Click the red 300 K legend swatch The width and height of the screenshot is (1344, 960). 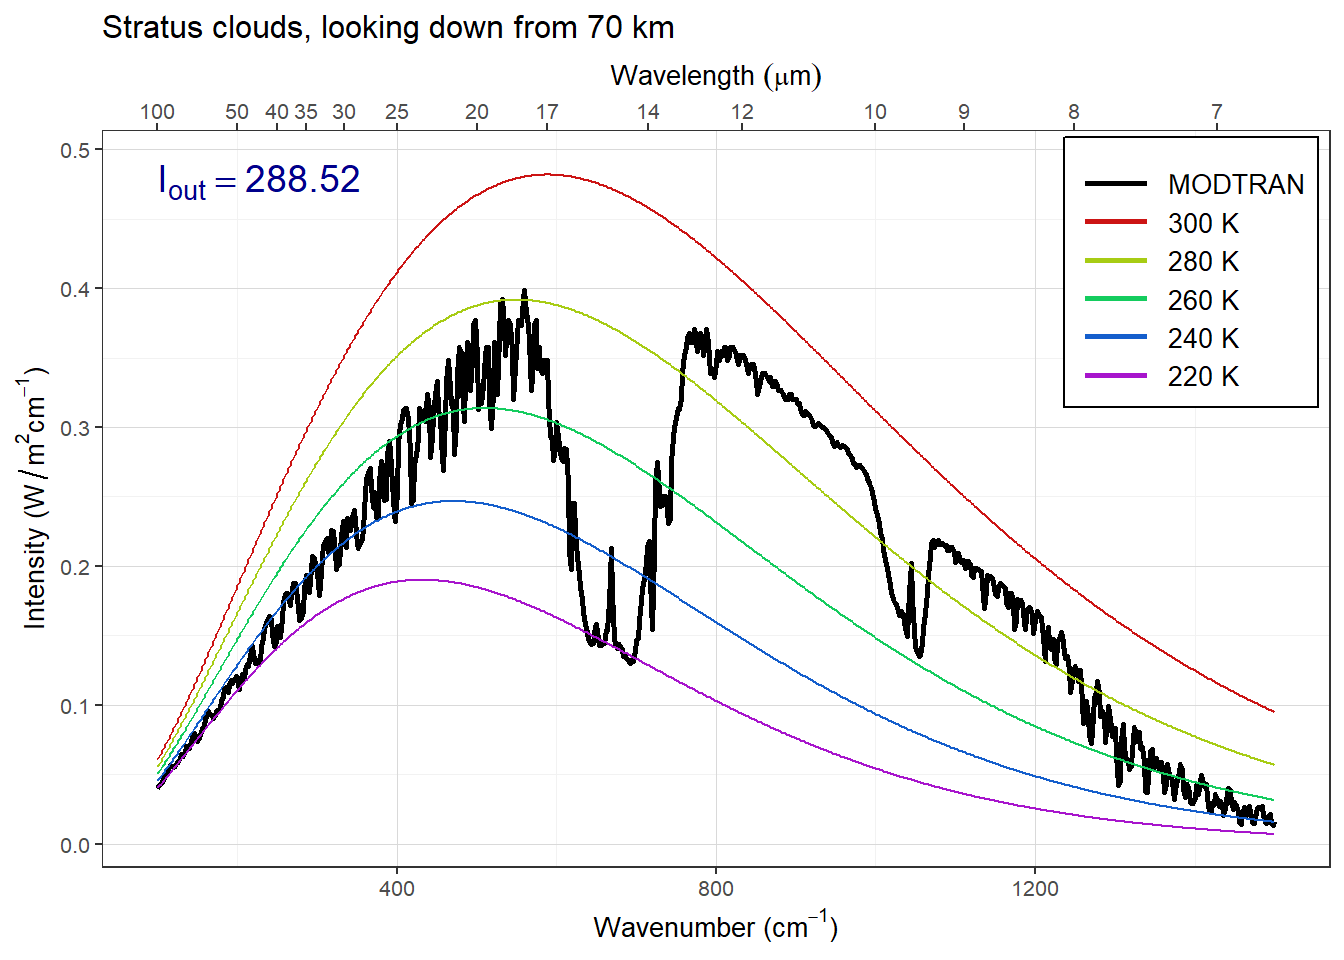point(1116,222)
